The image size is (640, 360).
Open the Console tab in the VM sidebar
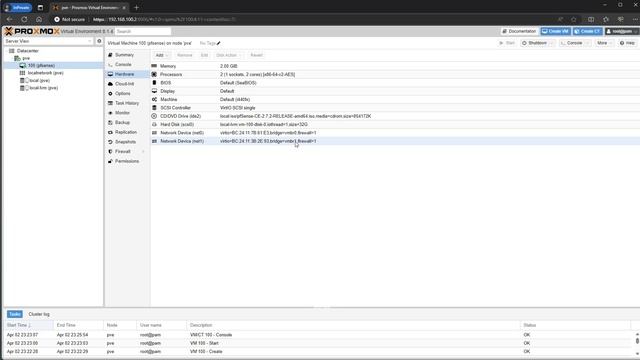pyautogui.click(x=123, y=64)
